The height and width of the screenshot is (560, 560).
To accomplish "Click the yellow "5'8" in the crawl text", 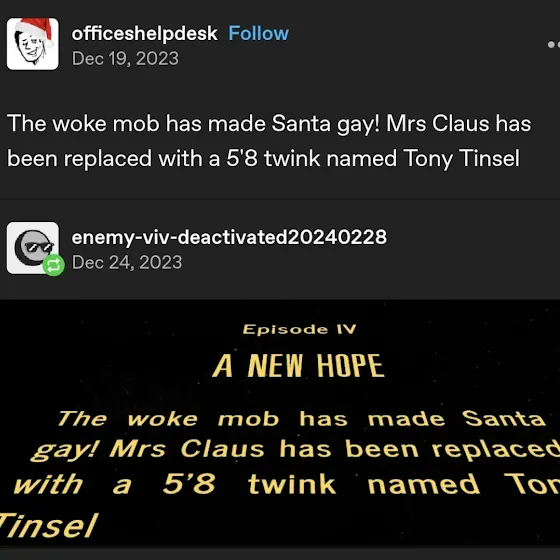I will [189, 484].
